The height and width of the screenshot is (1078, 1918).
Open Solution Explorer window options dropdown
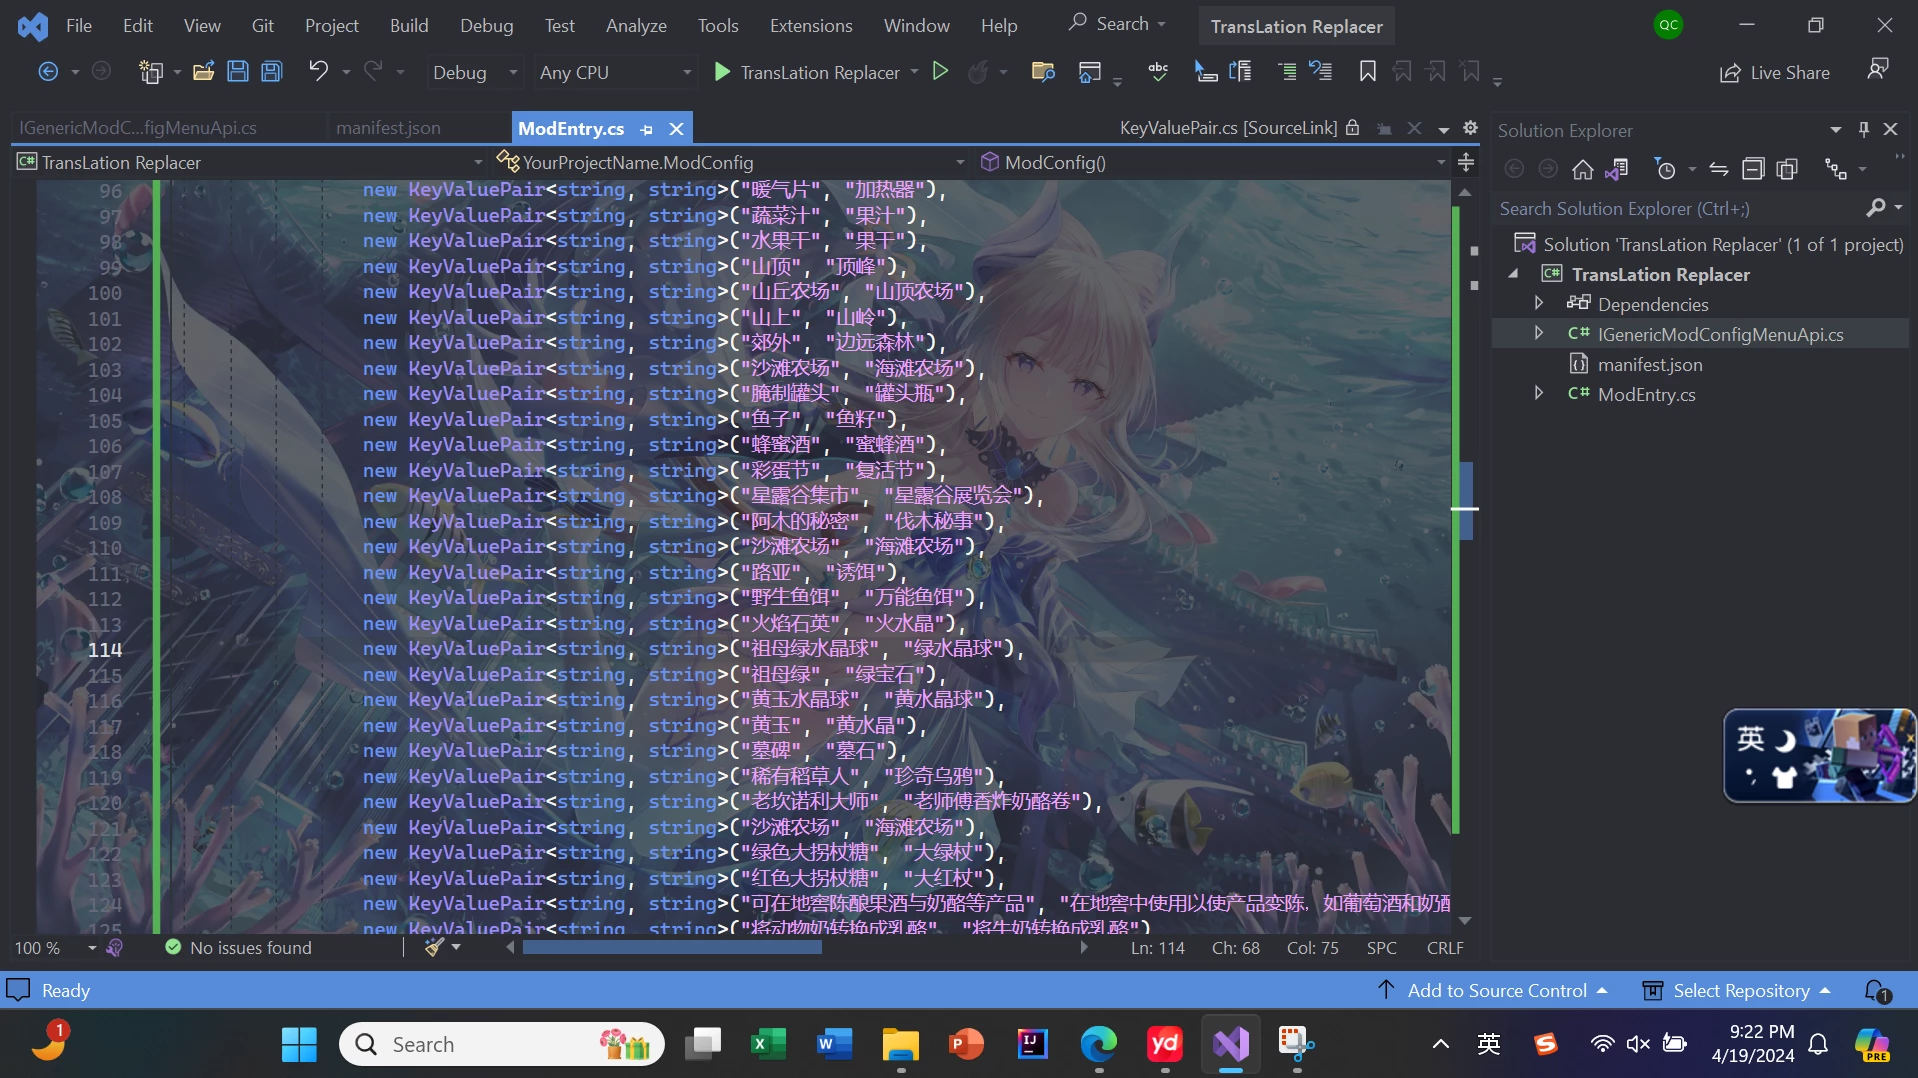(1836, 130)
